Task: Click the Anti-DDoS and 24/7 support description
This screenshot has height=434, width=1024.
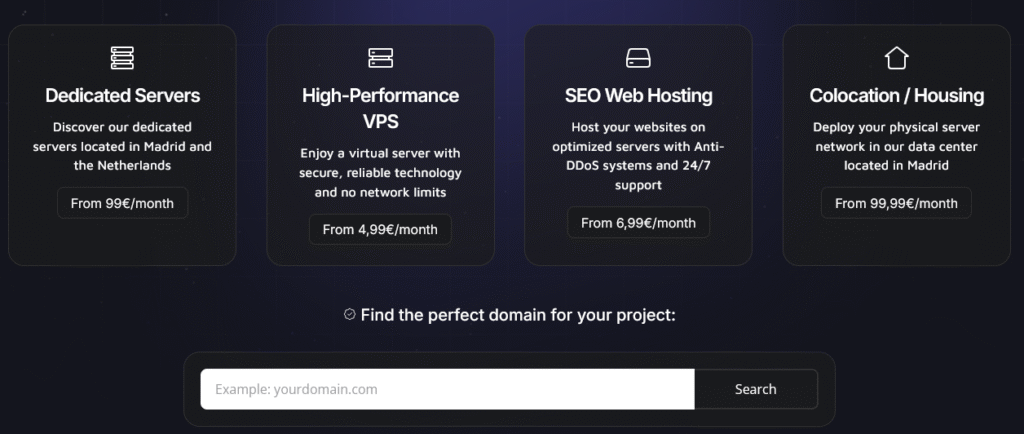Action: click(x=638, y=156)
